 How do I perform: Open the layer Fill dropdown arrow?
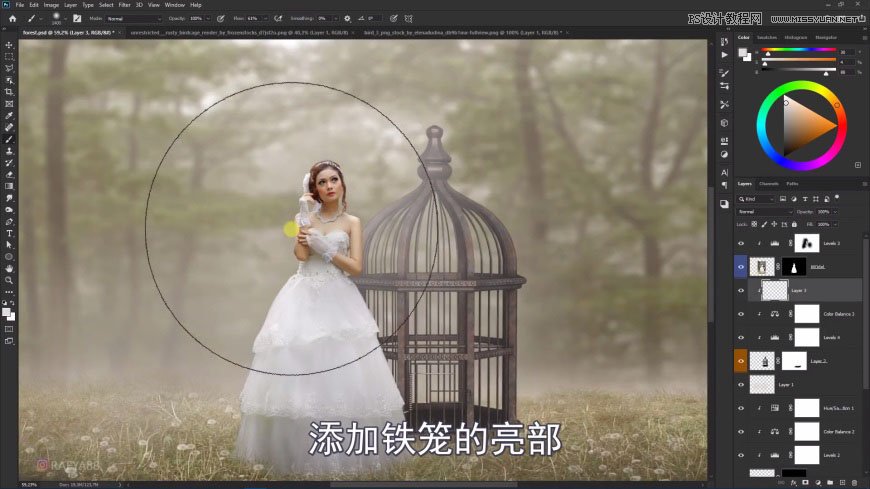835,224
